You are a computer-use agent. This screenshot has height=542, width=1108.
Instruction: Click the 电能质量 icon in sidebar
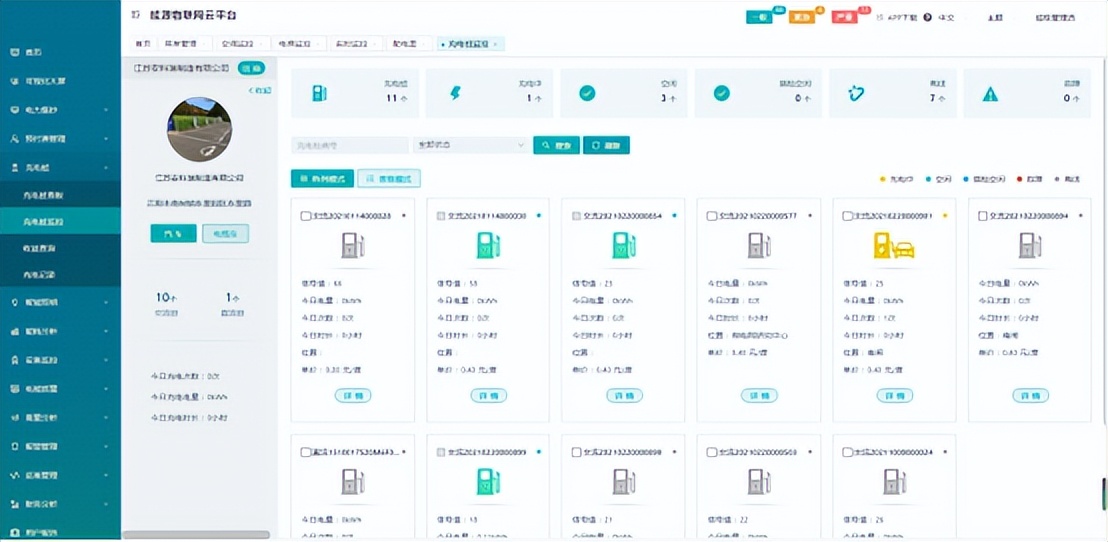pos(14,389)
